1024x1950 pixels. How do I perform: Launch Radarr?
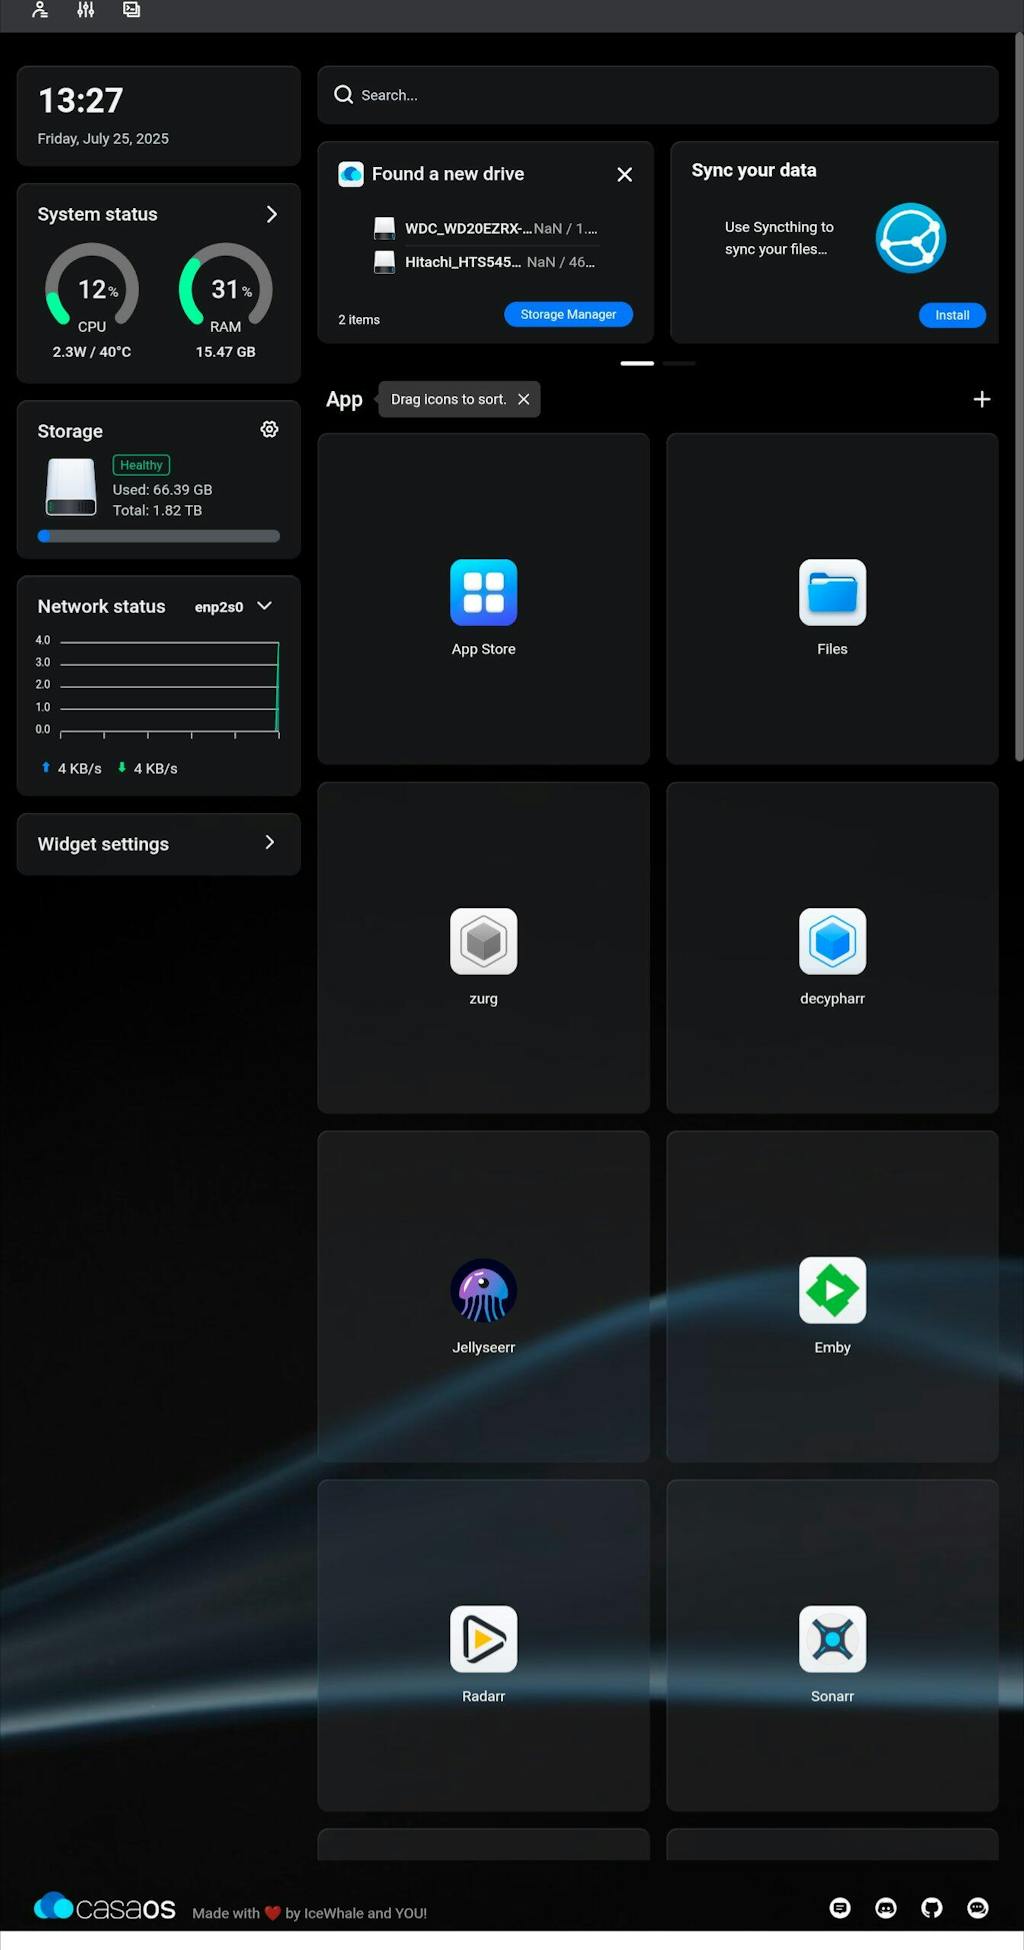coord(483,1640)
